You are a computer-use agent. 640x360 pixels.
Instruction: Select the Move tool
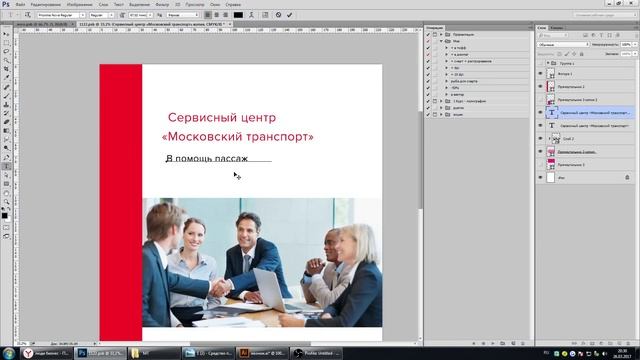click(6, 34)
